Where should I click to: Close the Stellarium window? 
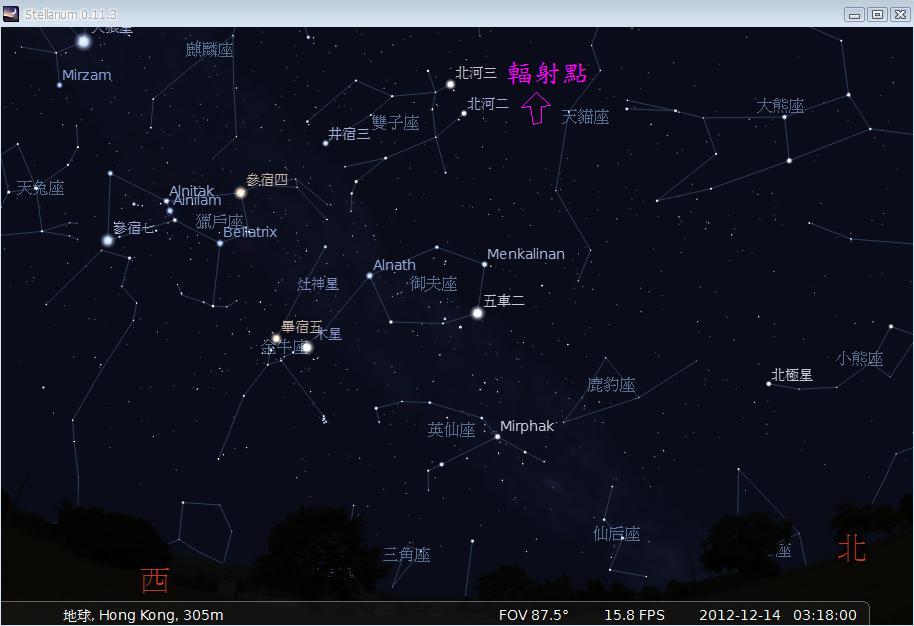900,14
